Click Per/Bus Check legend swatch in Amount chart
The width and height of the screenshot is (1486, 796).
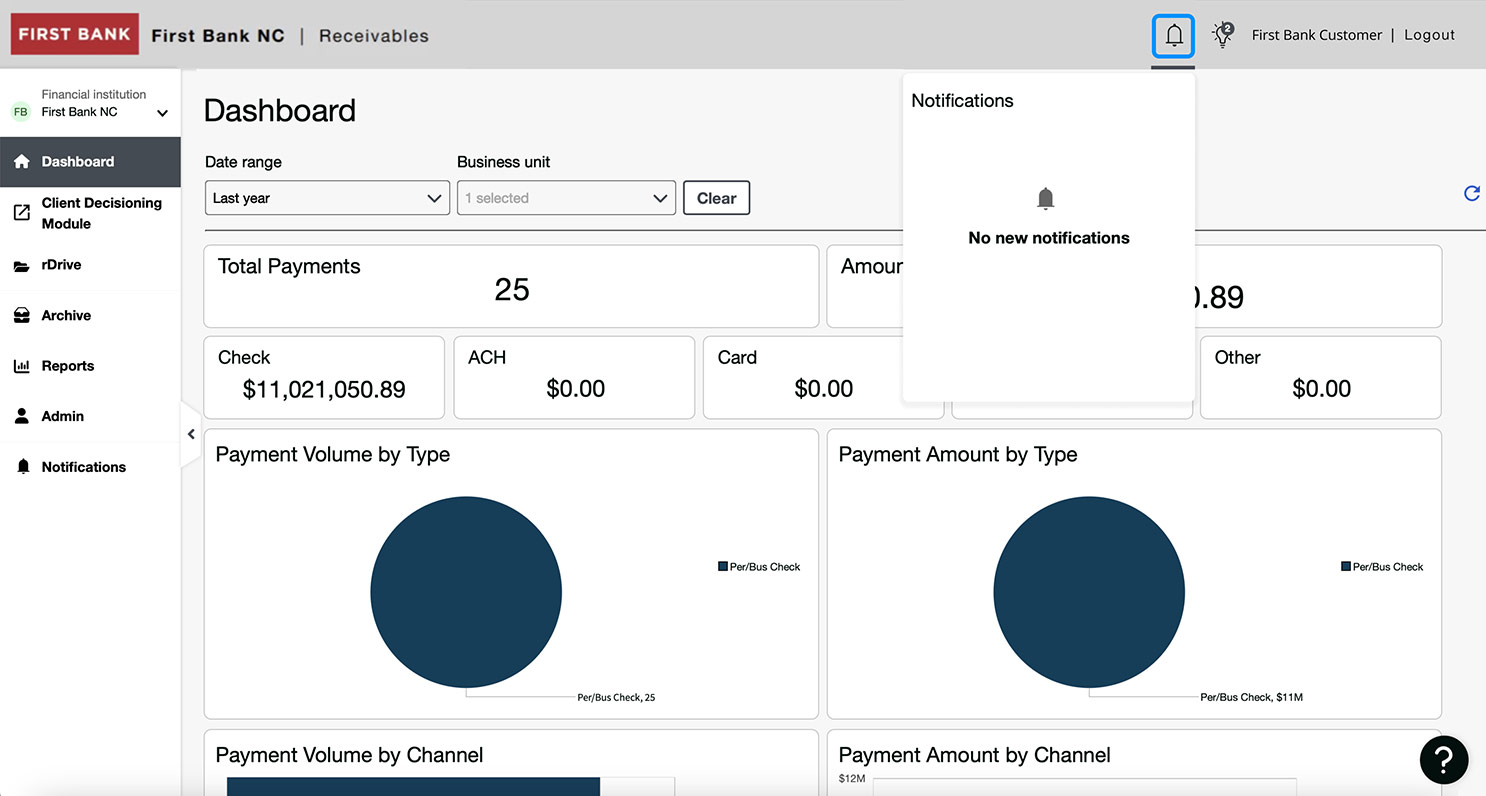pos(1346,567)
